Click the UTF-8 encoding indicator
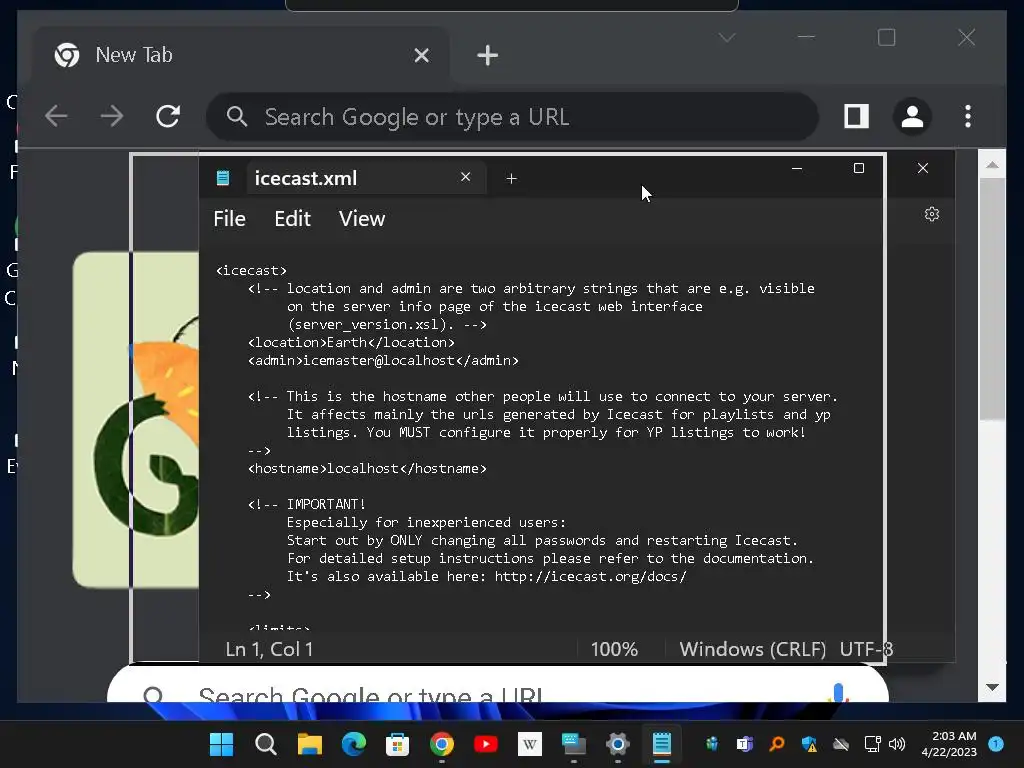1024x768 pixels. [866, 649]
